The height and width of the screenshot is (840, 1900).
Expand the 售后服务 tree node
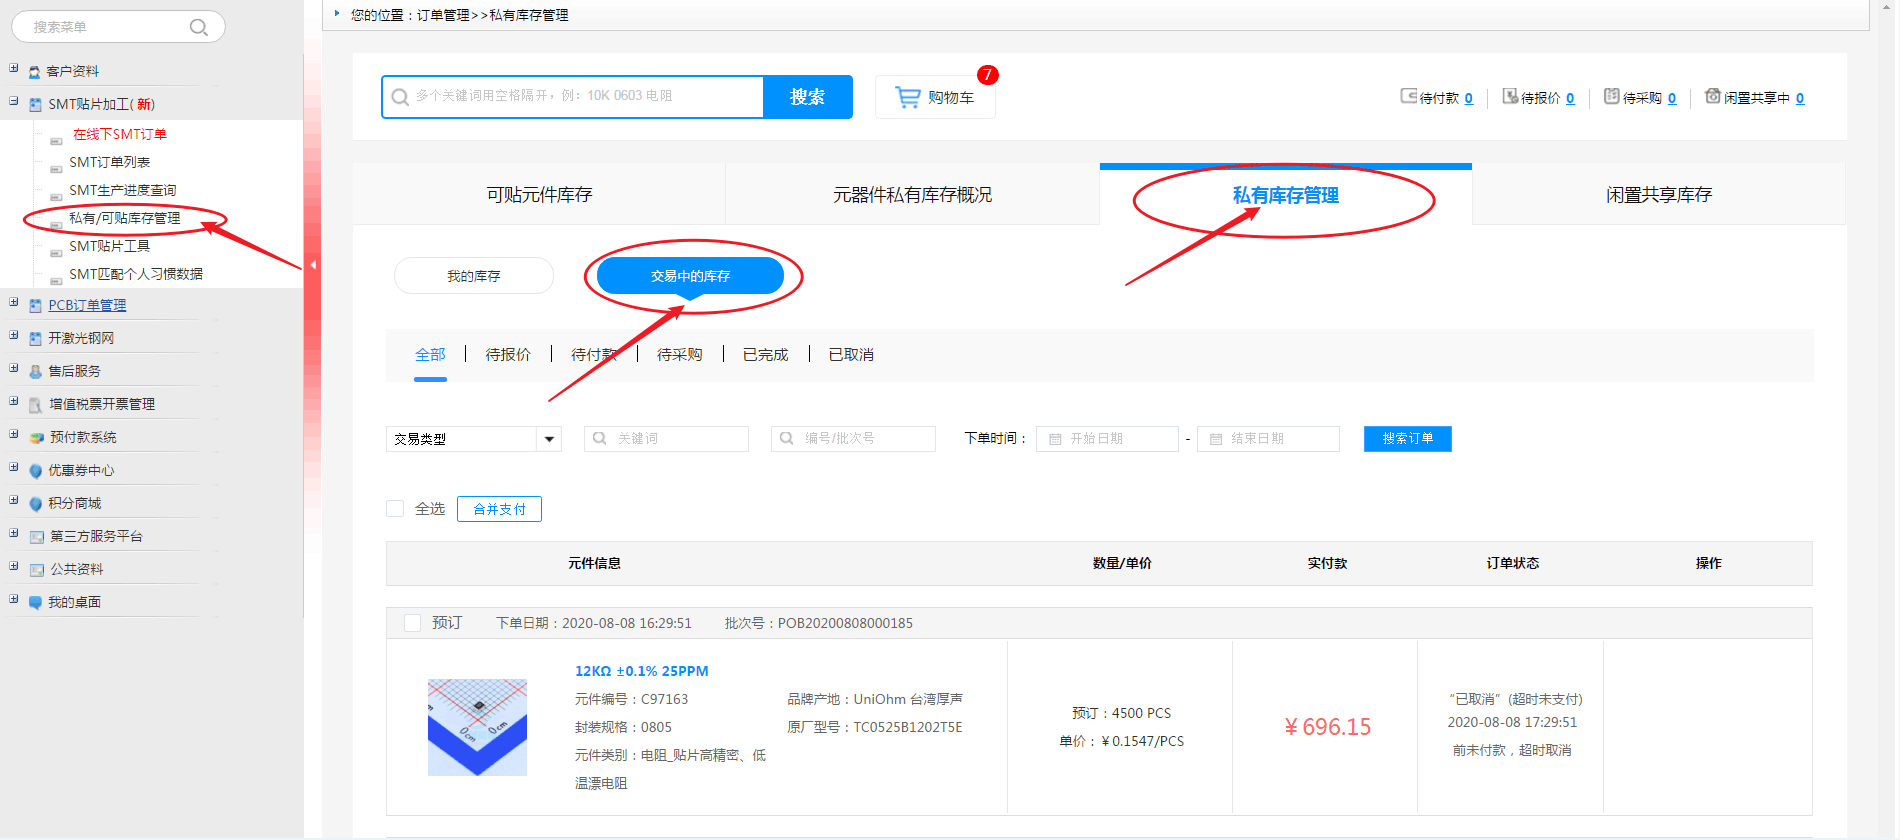14,368
